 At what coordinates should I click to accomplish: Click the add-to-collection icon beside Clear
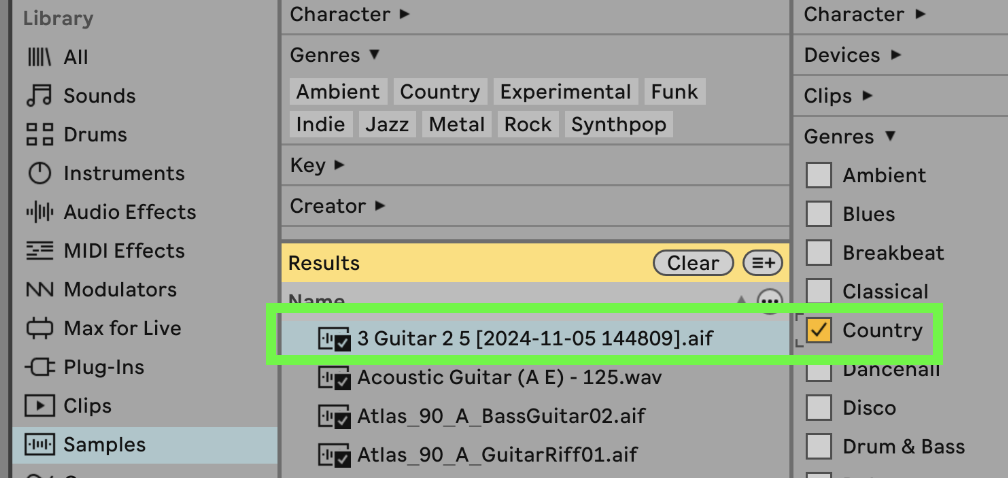[763, 263]
